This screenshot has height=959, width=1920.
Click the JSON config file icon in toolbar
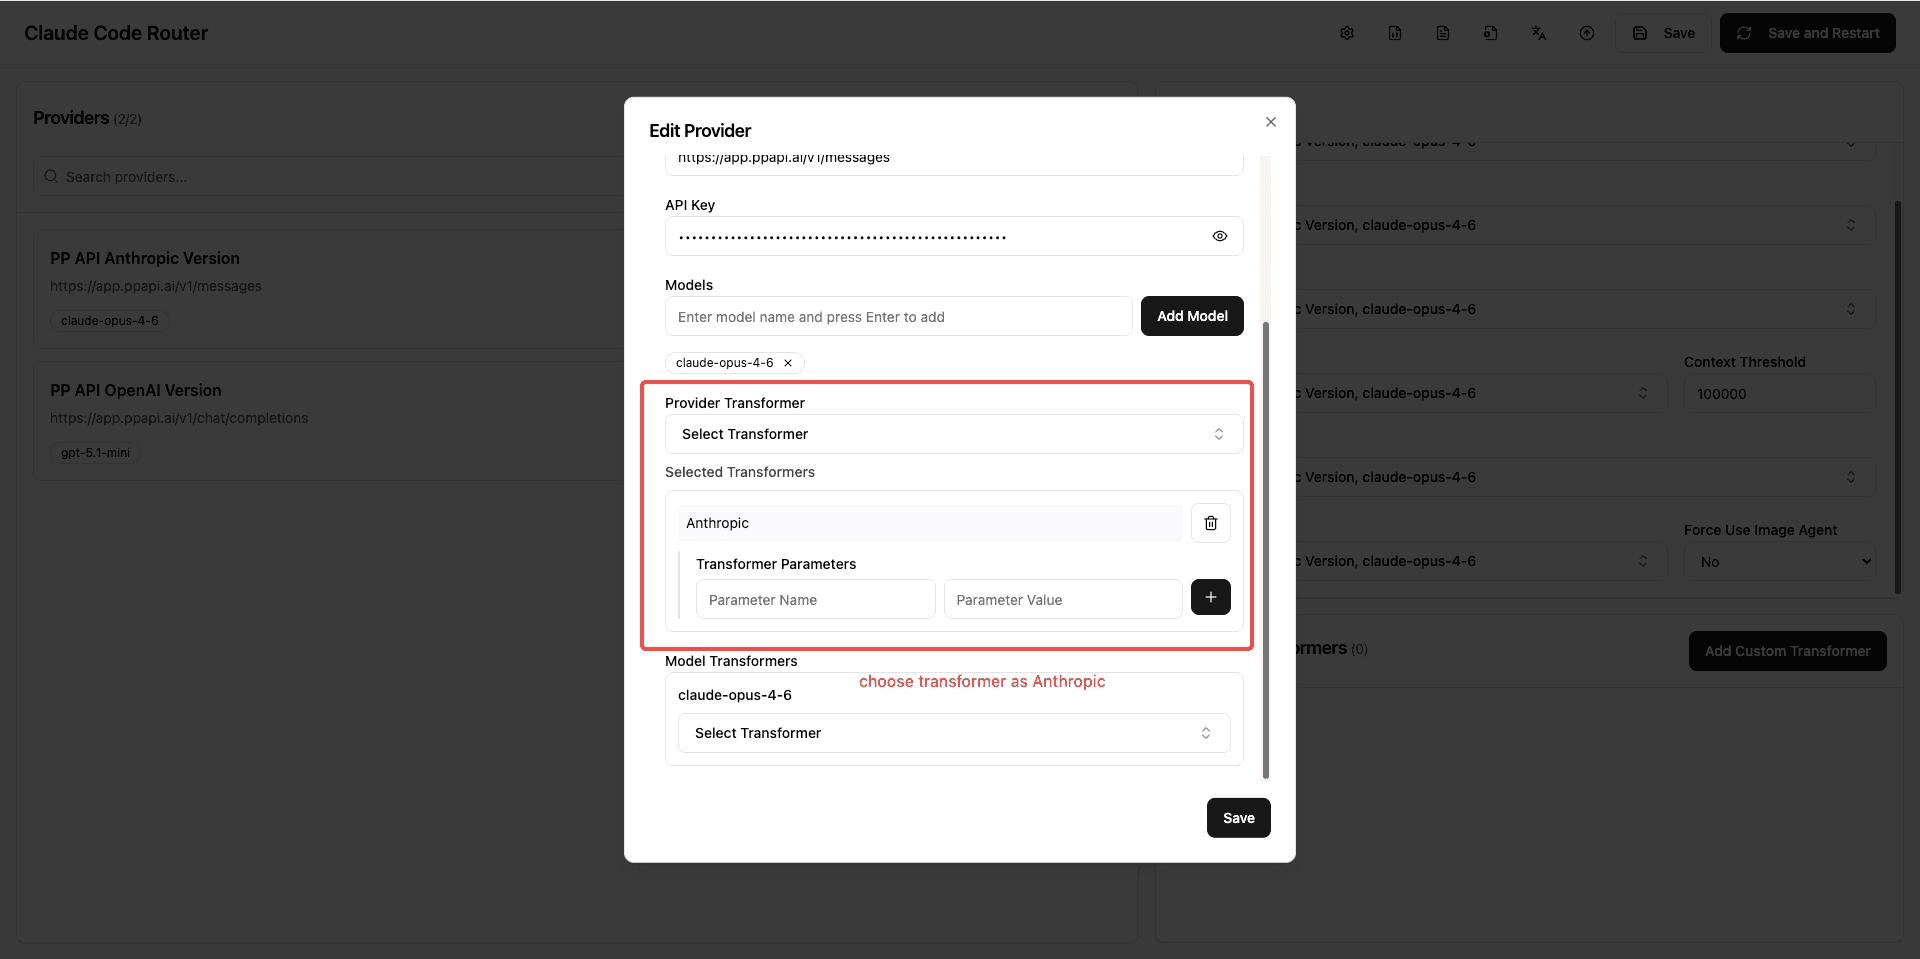[1394, 32]
